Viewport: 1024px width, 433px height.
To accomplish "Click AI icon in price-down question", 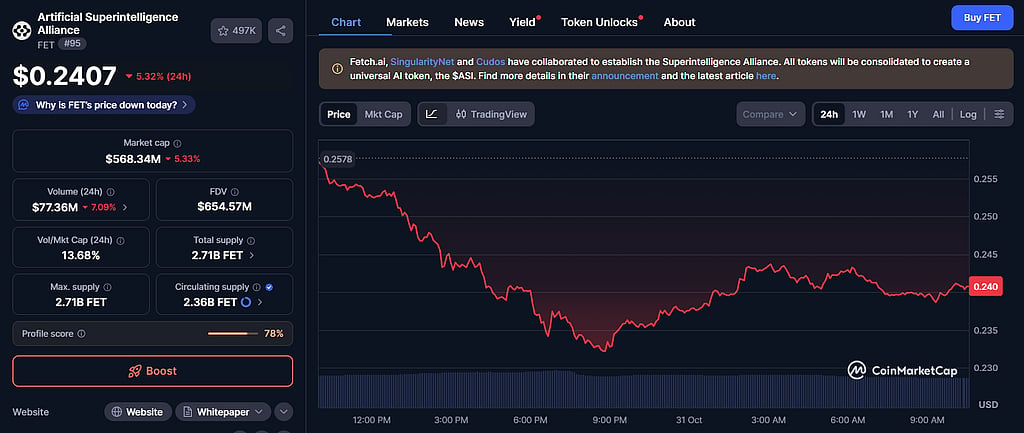I will point(24,104).
